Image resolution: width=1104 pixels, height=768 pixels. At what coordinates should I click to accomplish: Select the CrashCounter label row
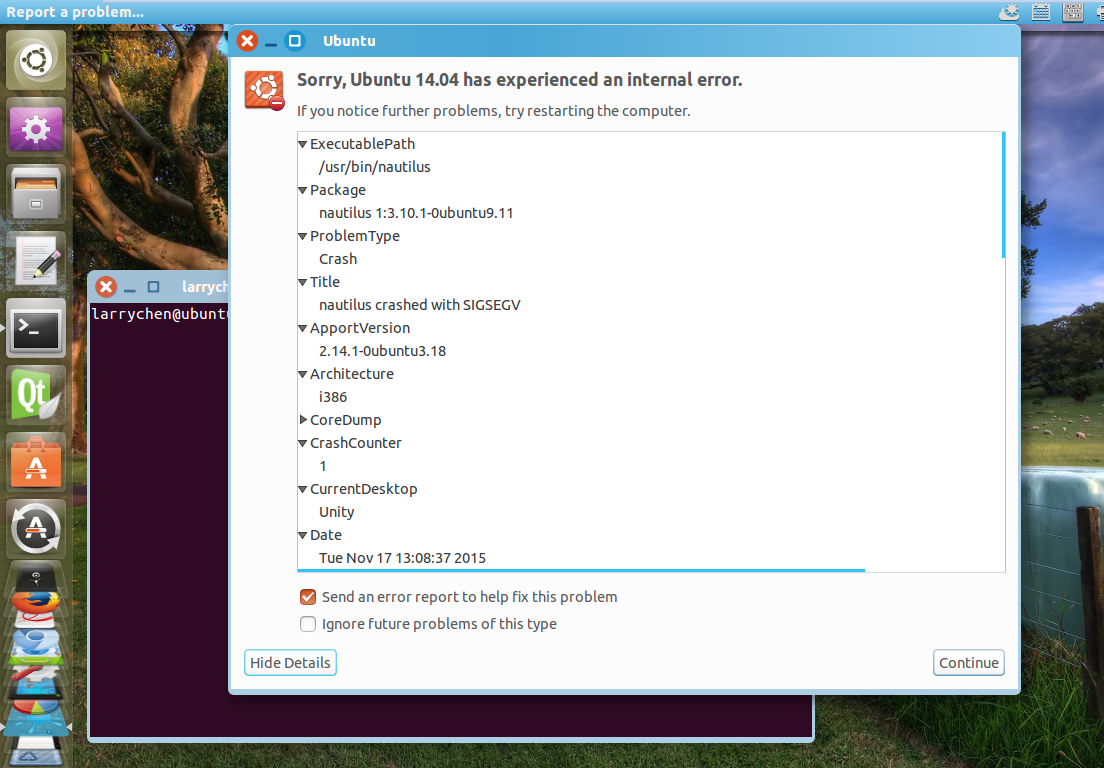coord(651,443)
